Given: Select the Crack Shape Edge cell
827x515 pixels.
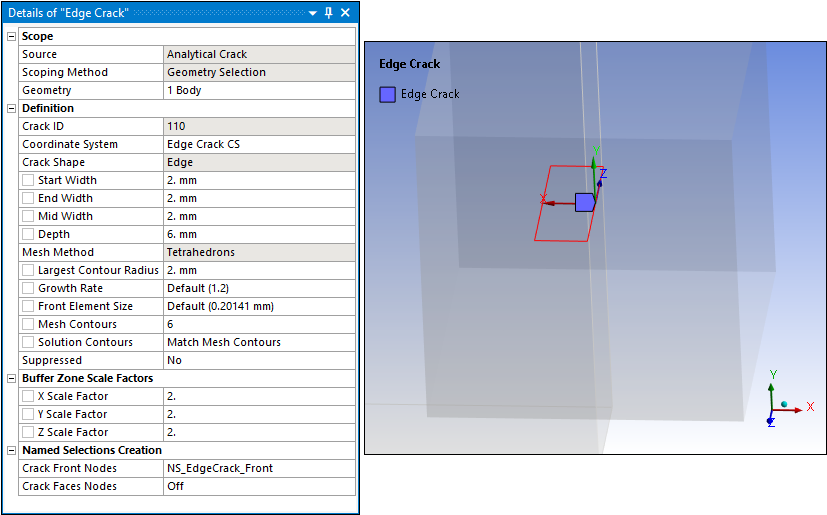Looking at the screenshot, I should (259, 163).
